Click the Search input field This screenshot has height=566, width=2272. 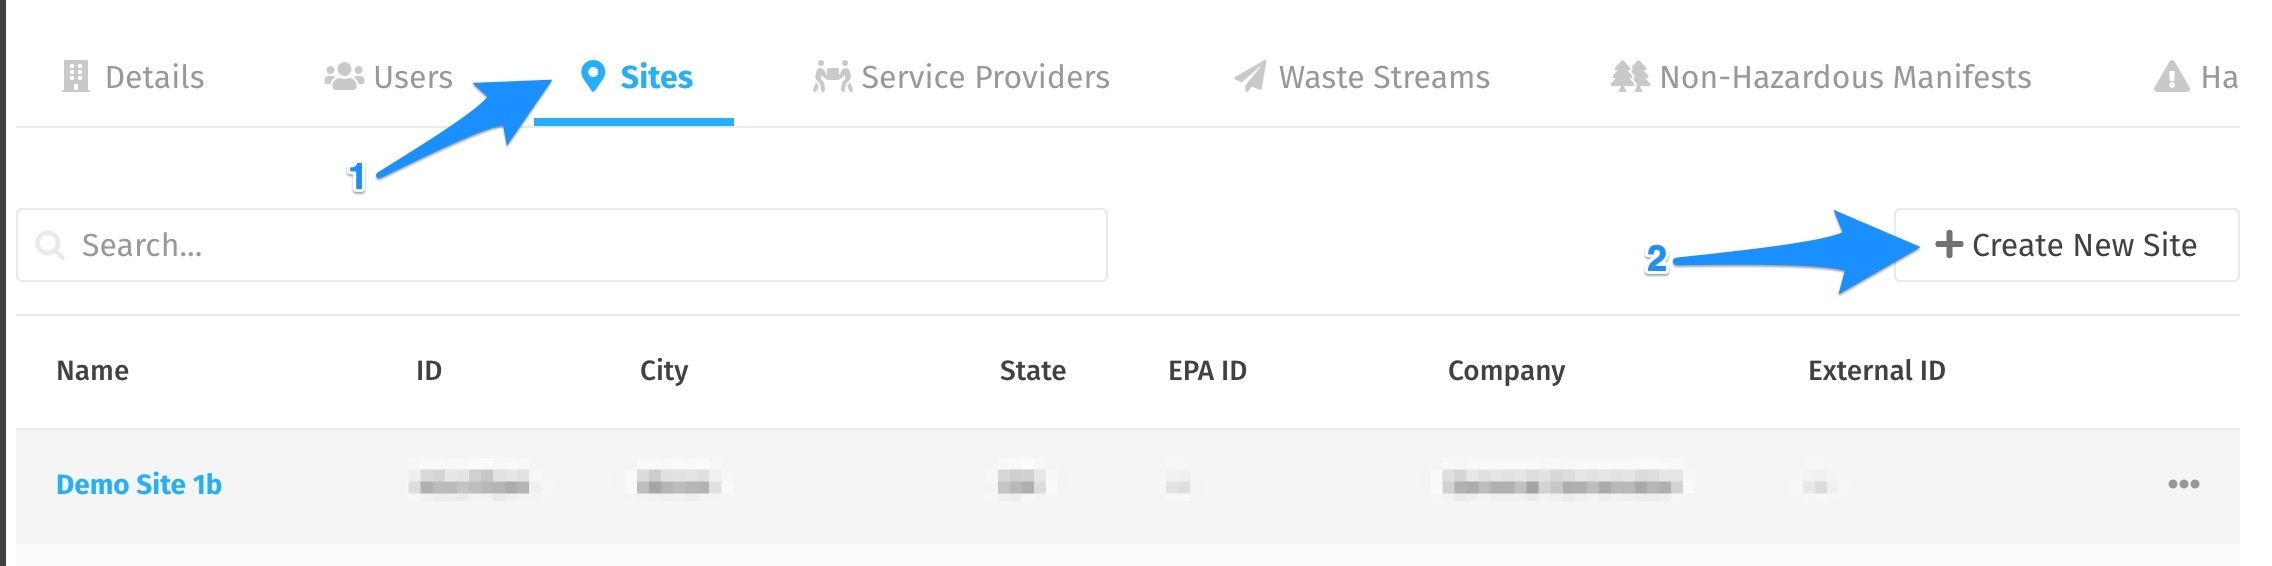click(x=562, y=245)
